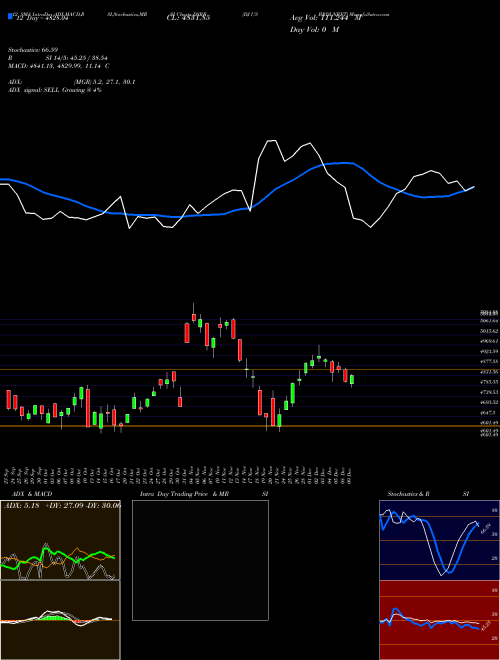The height and width of the screenshot is (660, 500).
Task: Click the end of the blue 12-day SMA line
Action: 474,186
